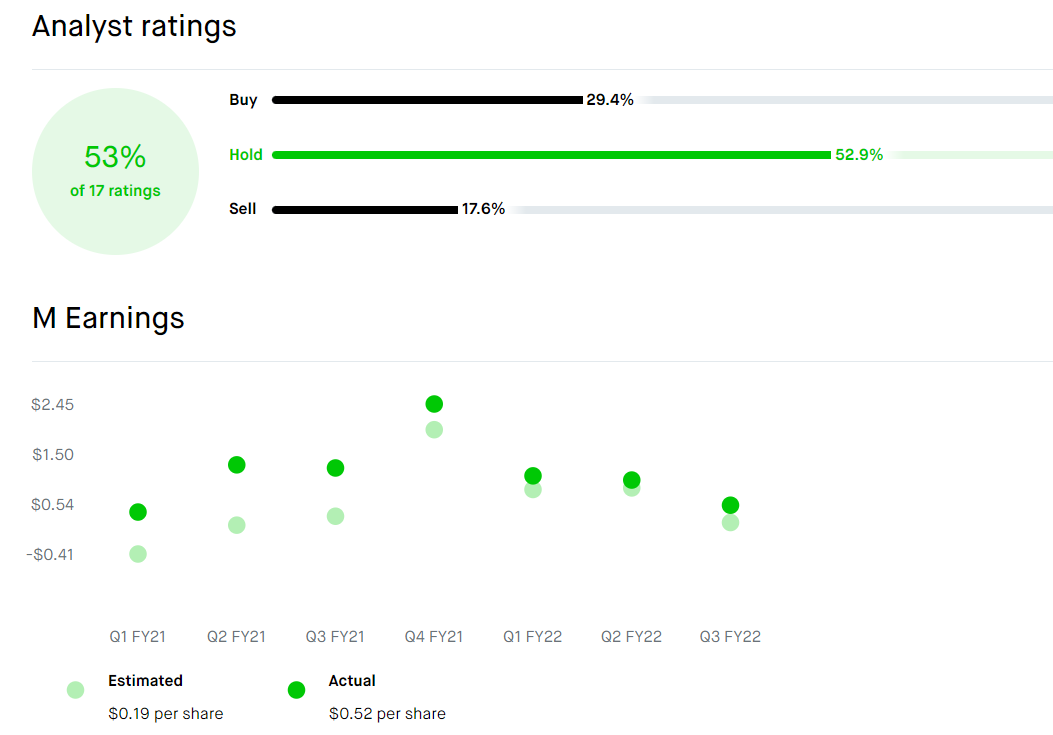Select the Q3 FY21 estimated earnings dot

click(335, 516)
